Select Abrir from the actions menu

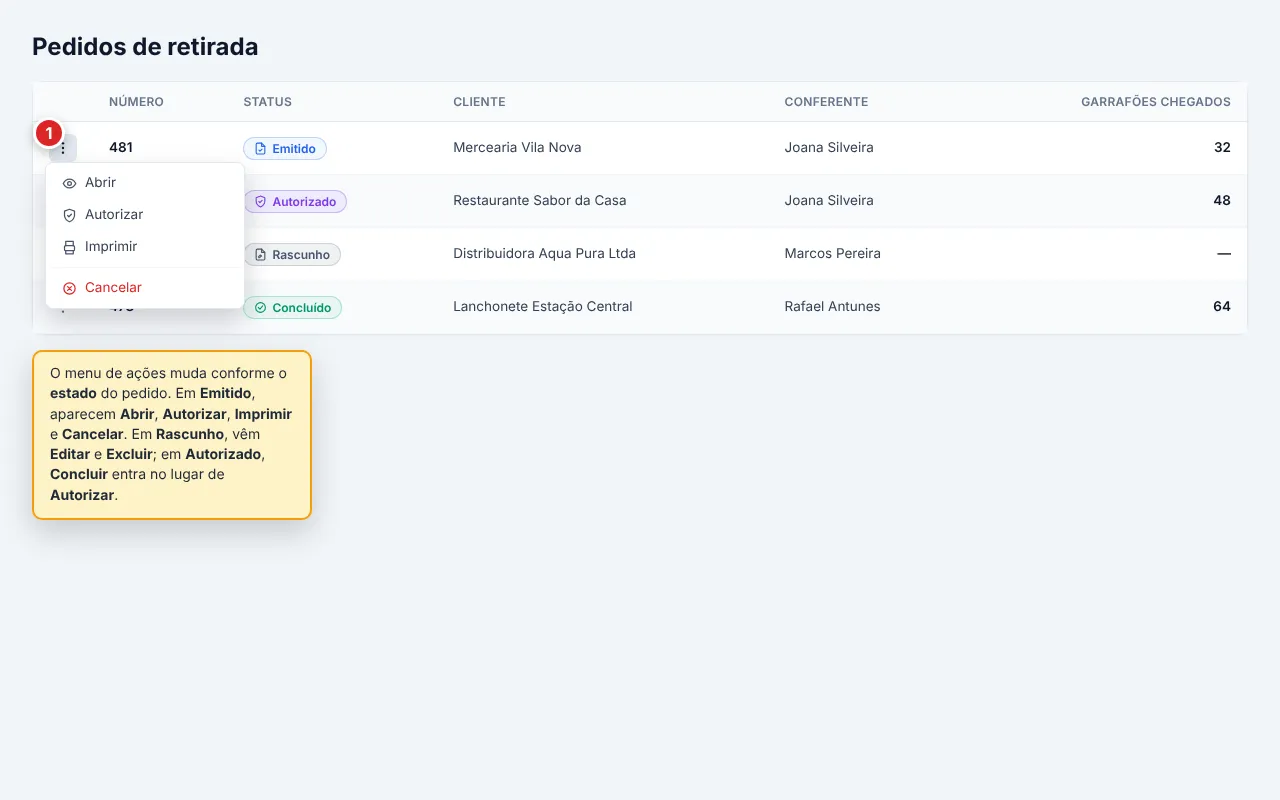pos(145,183)
